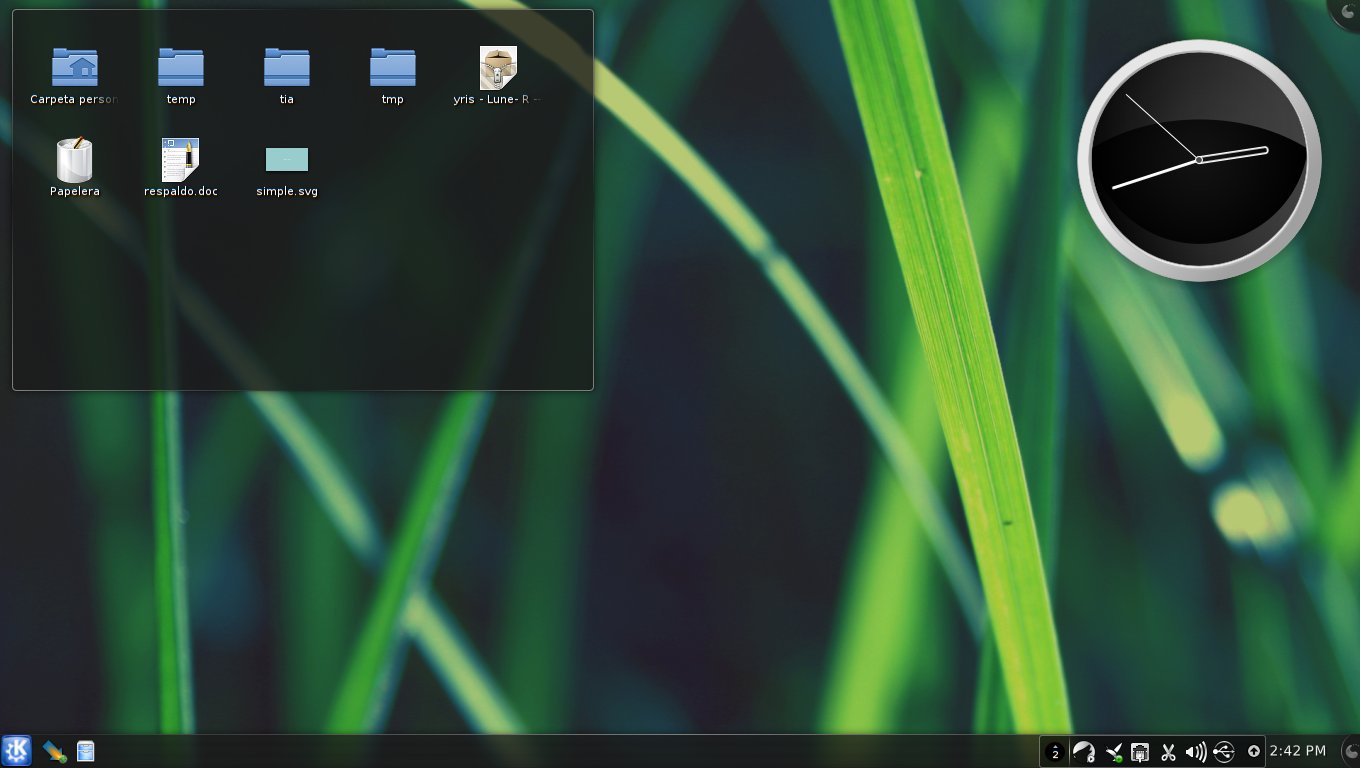Select the respaldo.doc document
Screen dimensions: 1360x768
[181, 167]
